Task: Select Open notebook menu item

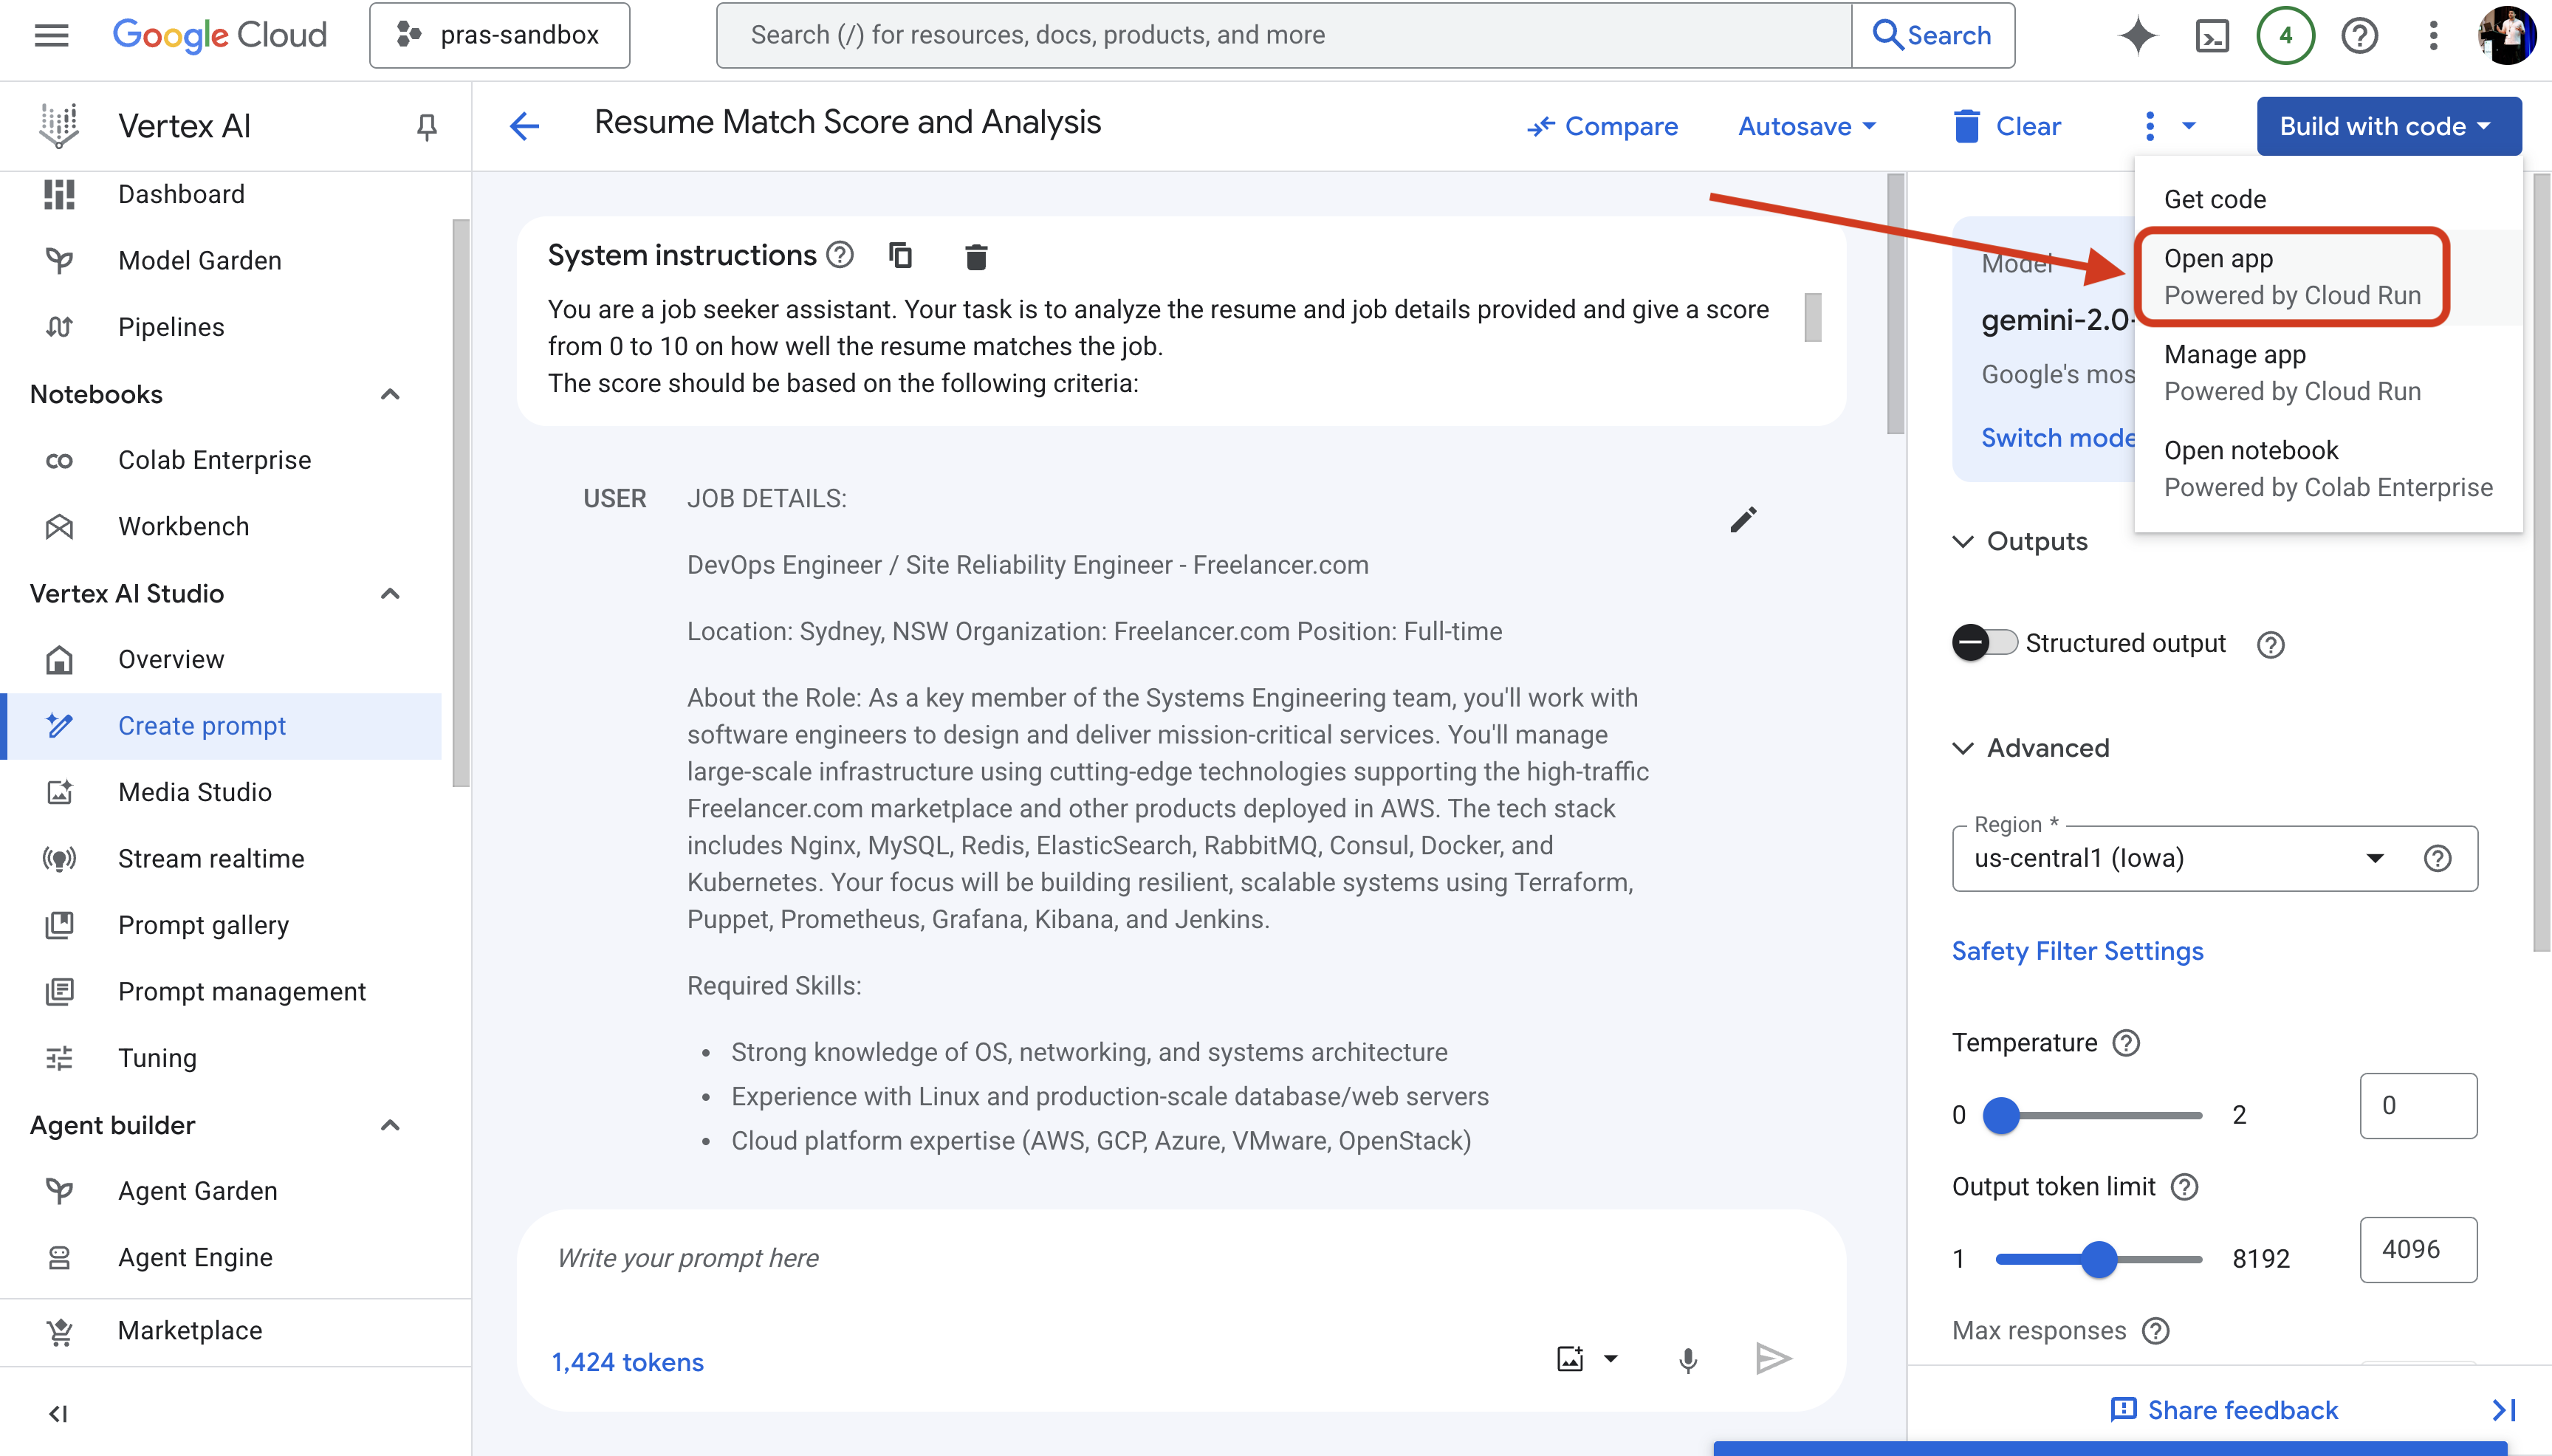Action: coord(2328,468)
